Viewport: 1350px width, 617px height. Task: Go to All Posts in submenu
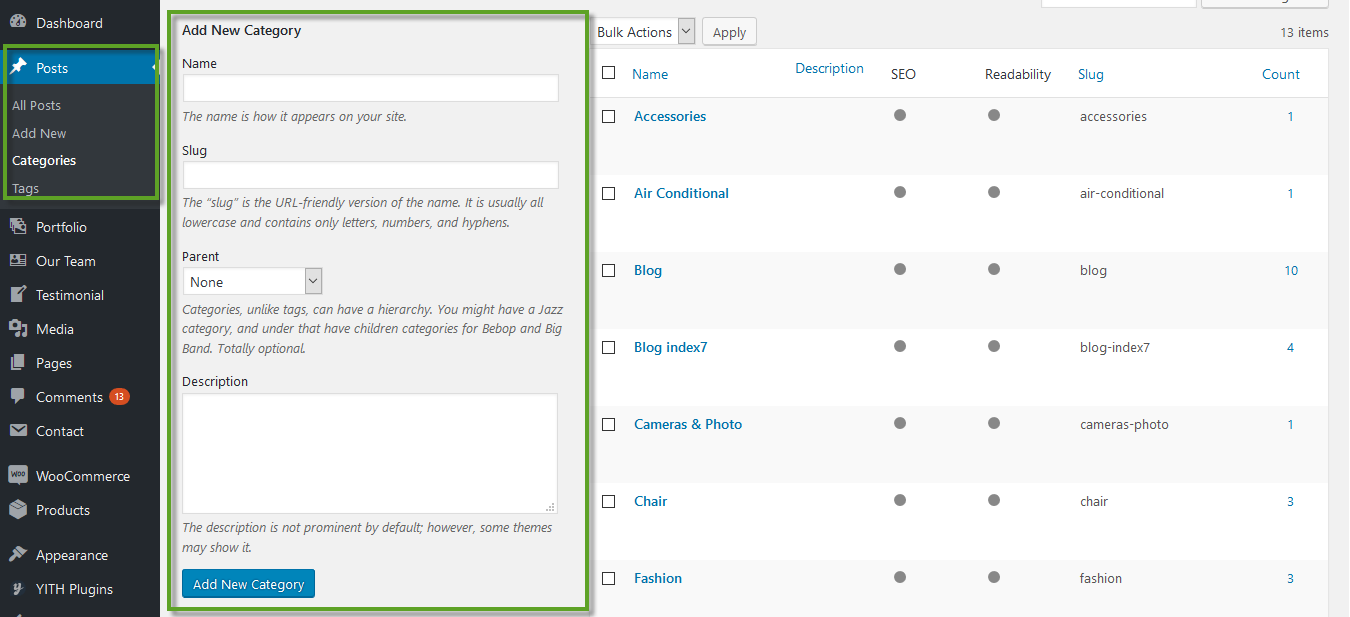[x=36, y=105]
